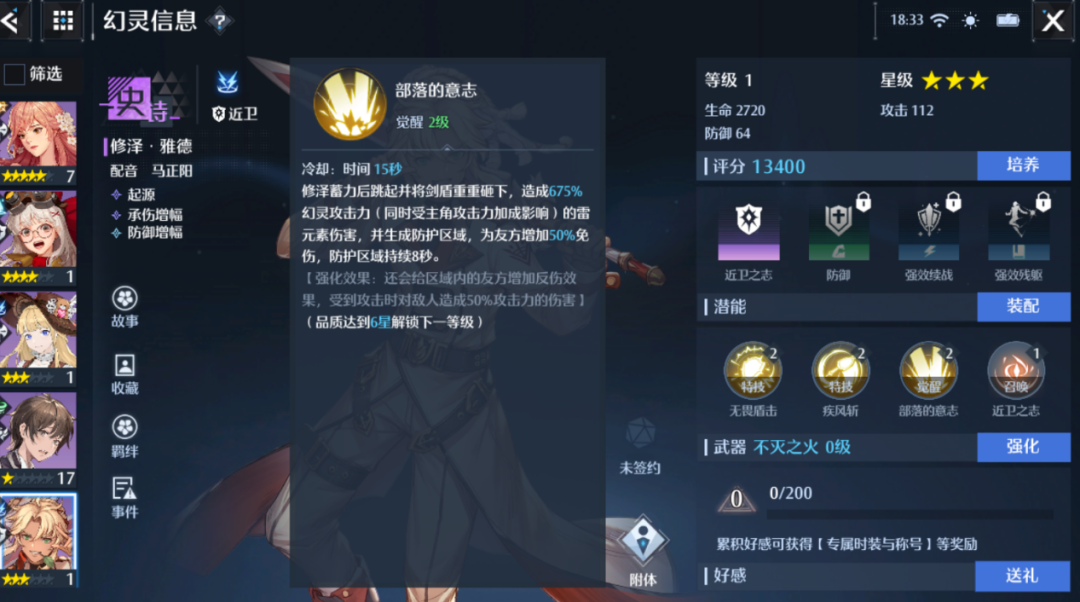Select the pink-haired five-star character thumbnail
1080x602 pixels.
(x=39, y=143)
